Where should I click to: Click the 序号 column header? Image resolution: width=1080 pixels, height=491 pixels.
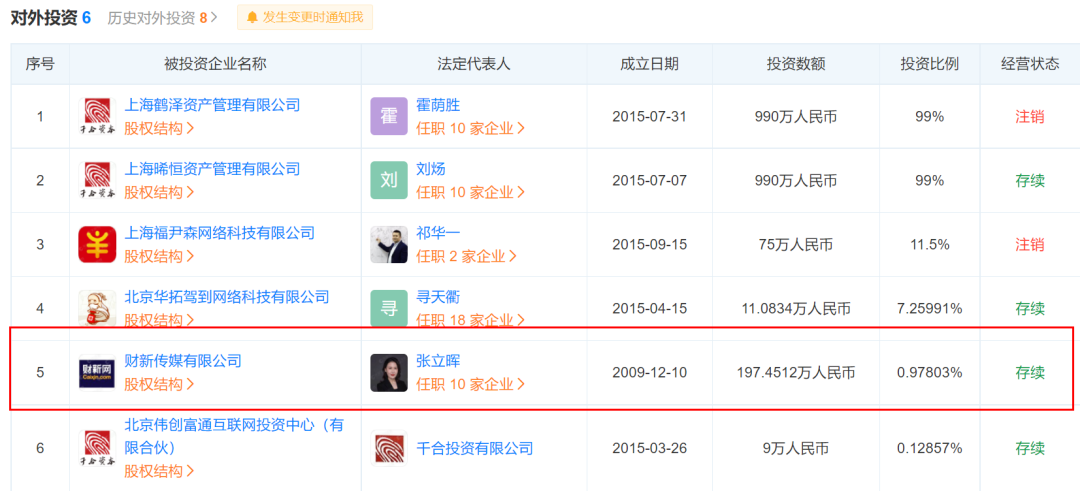39,64
